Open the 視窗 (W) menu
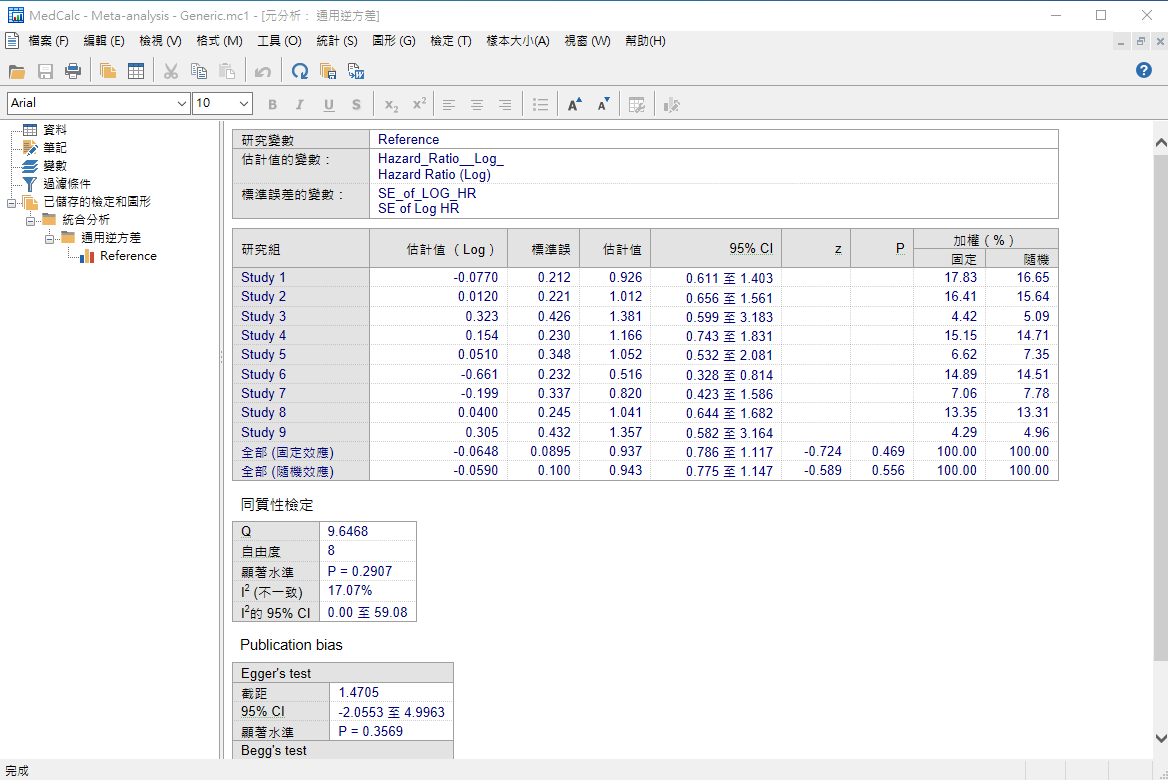This screenshot has width=1168, height=780. [x=587, y=41]
